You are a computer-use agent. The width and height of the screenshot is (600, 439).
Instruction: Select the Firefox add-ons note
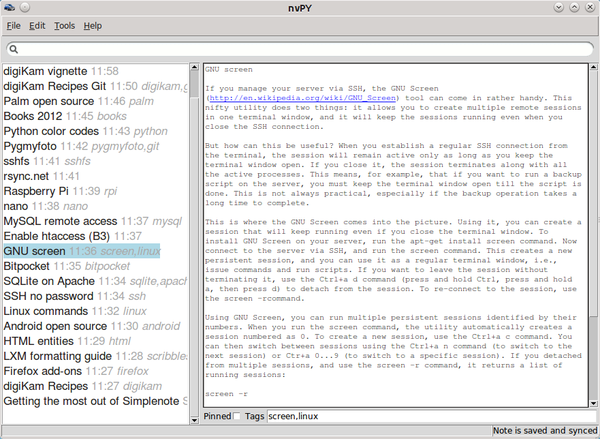[96, 371]
